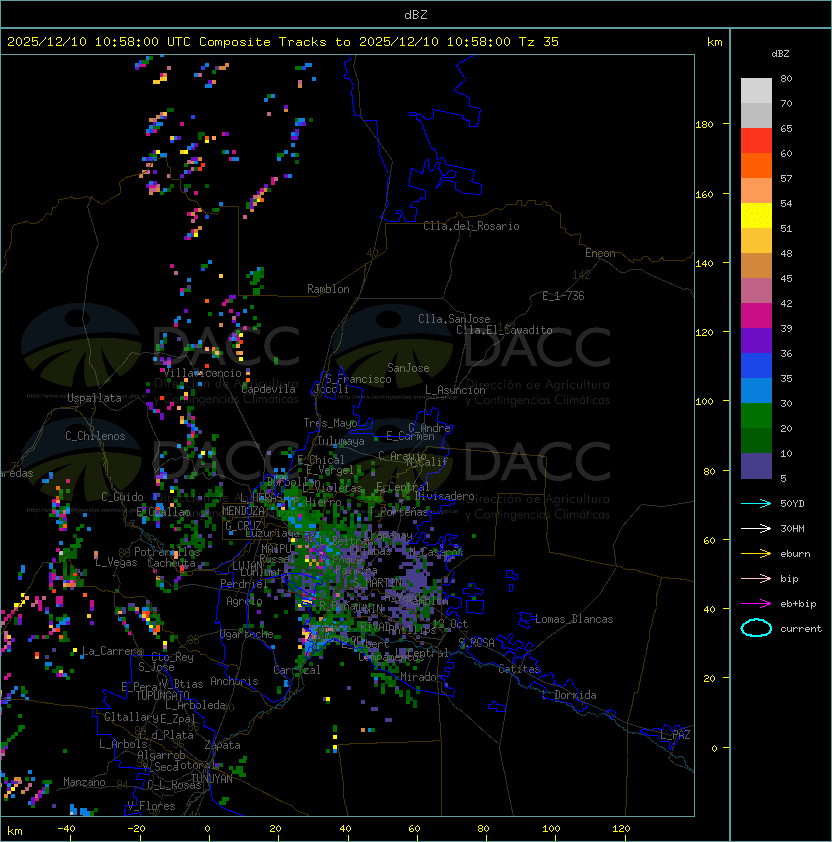The height and width of the screenshot is (842, 832).
Task: Click the Anchoris place label
Action: [x=234, y=681]
